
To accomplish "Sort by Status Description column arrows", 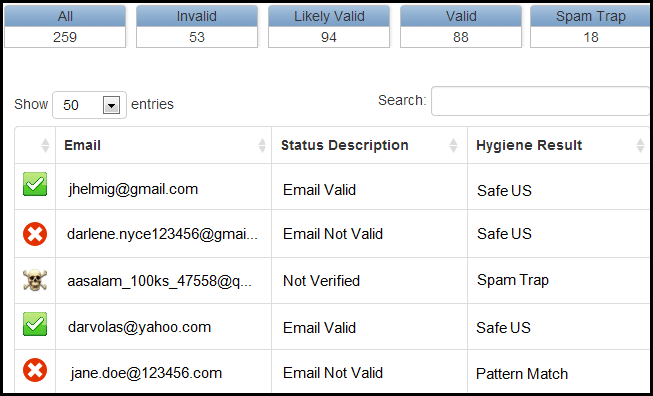I will (454, 145).
